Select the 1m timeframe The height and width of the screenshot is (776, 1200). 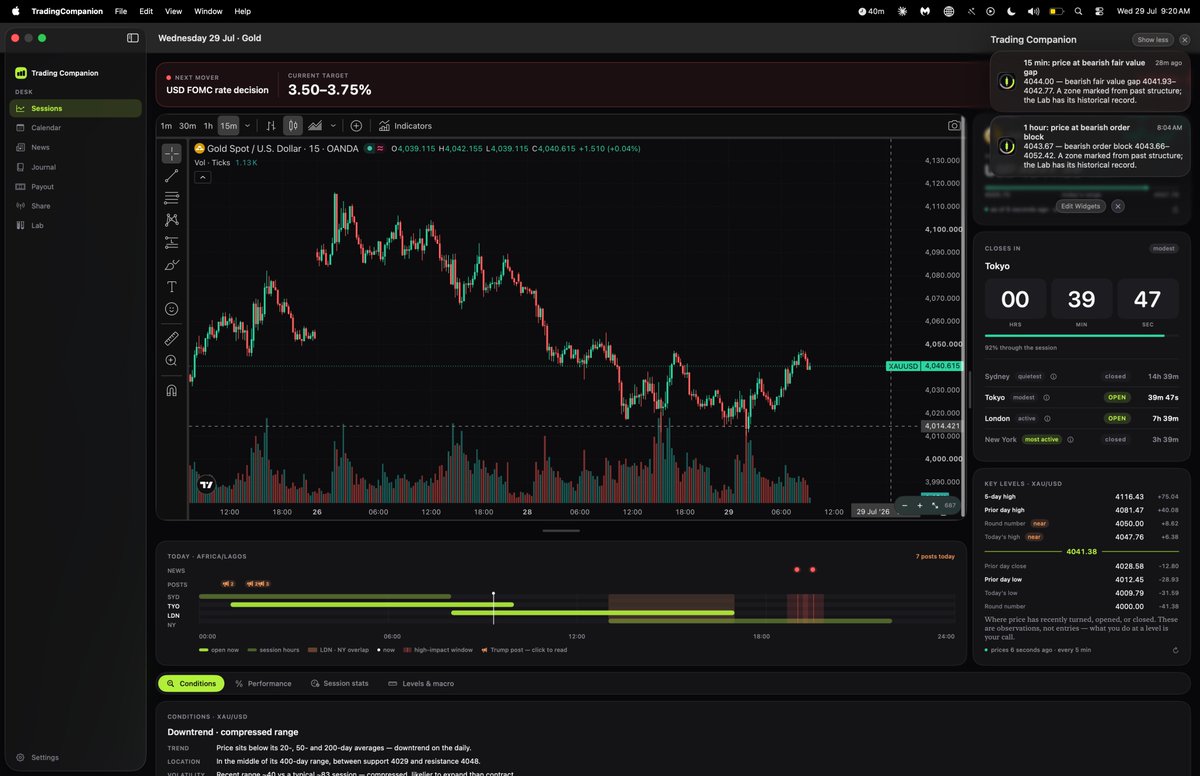click(x=166, y=126)
